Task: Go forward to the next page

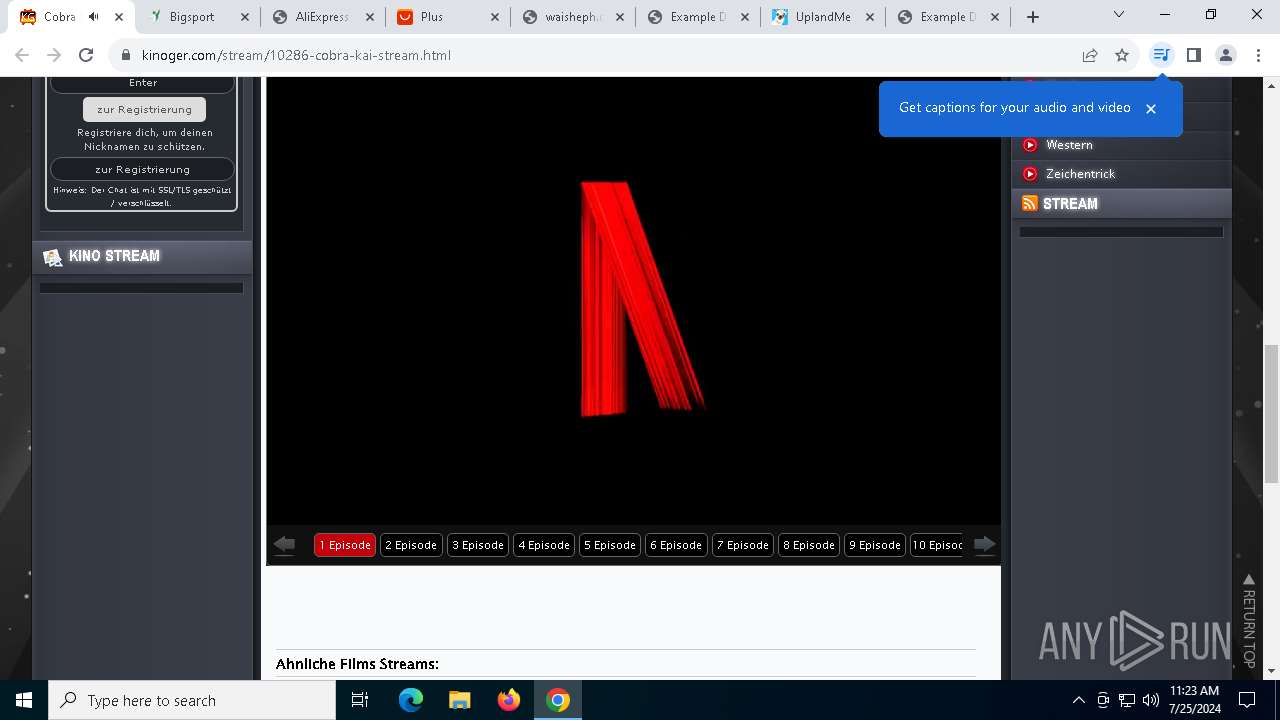Action: point(54,55)
